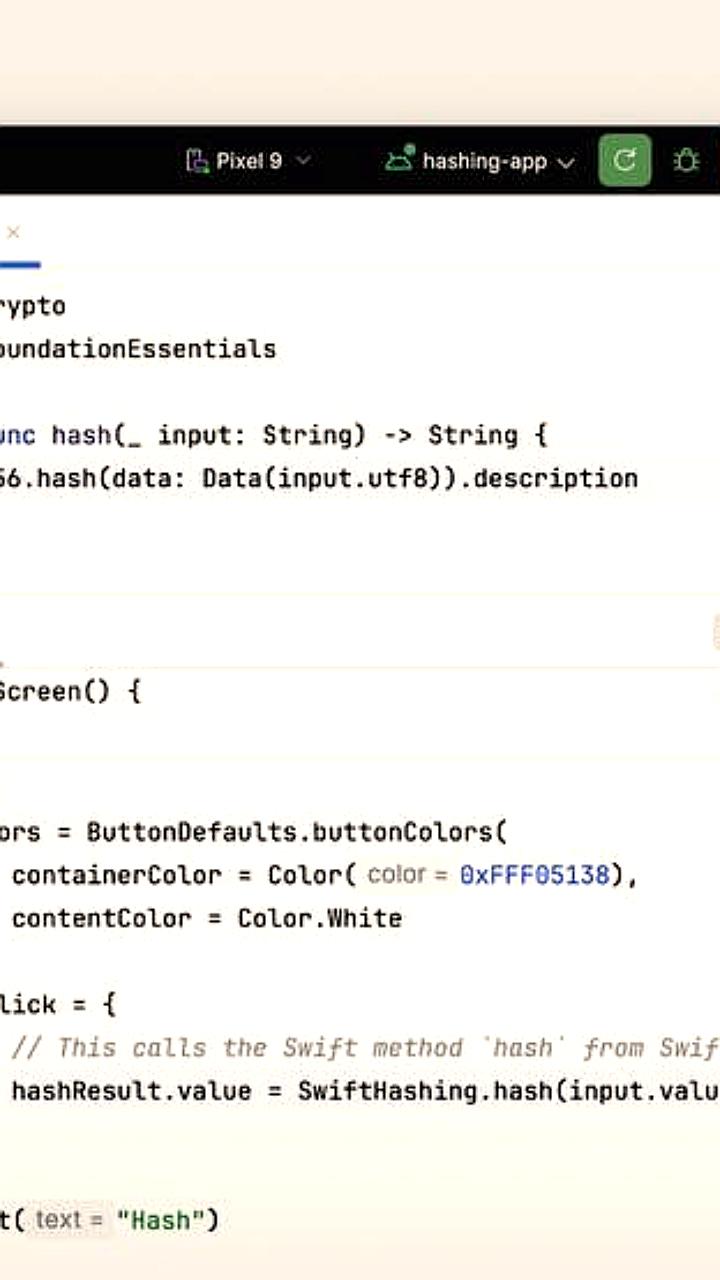Start debugging with the bug icon
Viewport: 720px width, 1280px height.
[x=686, y=160]
